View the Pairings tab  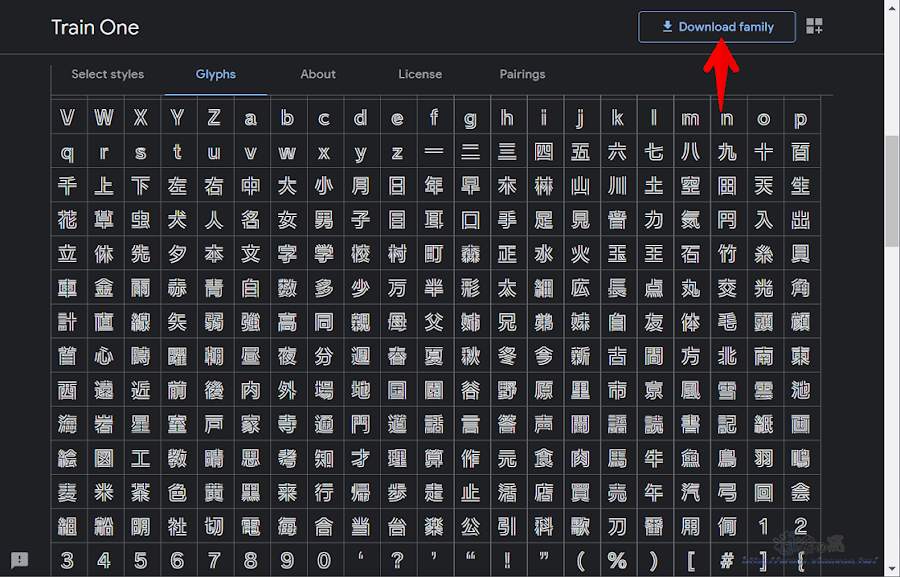(x=521, y=74)
